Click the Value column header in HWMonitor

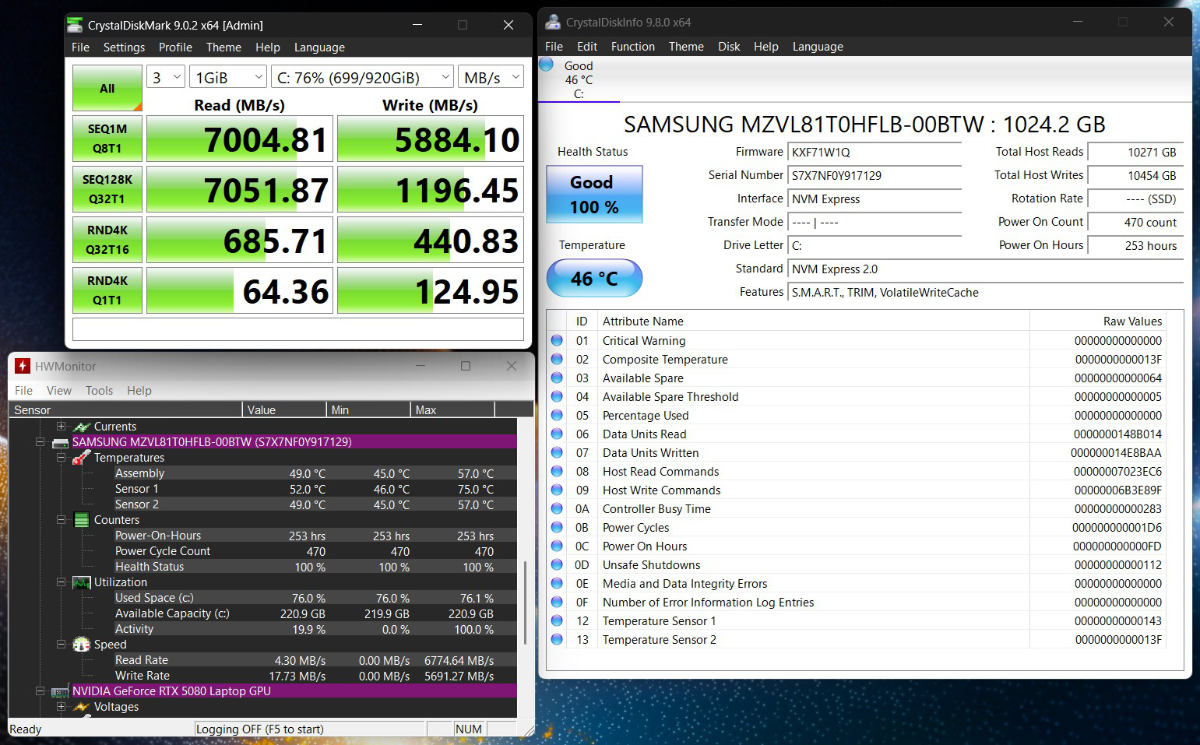(x=284, y=410)
